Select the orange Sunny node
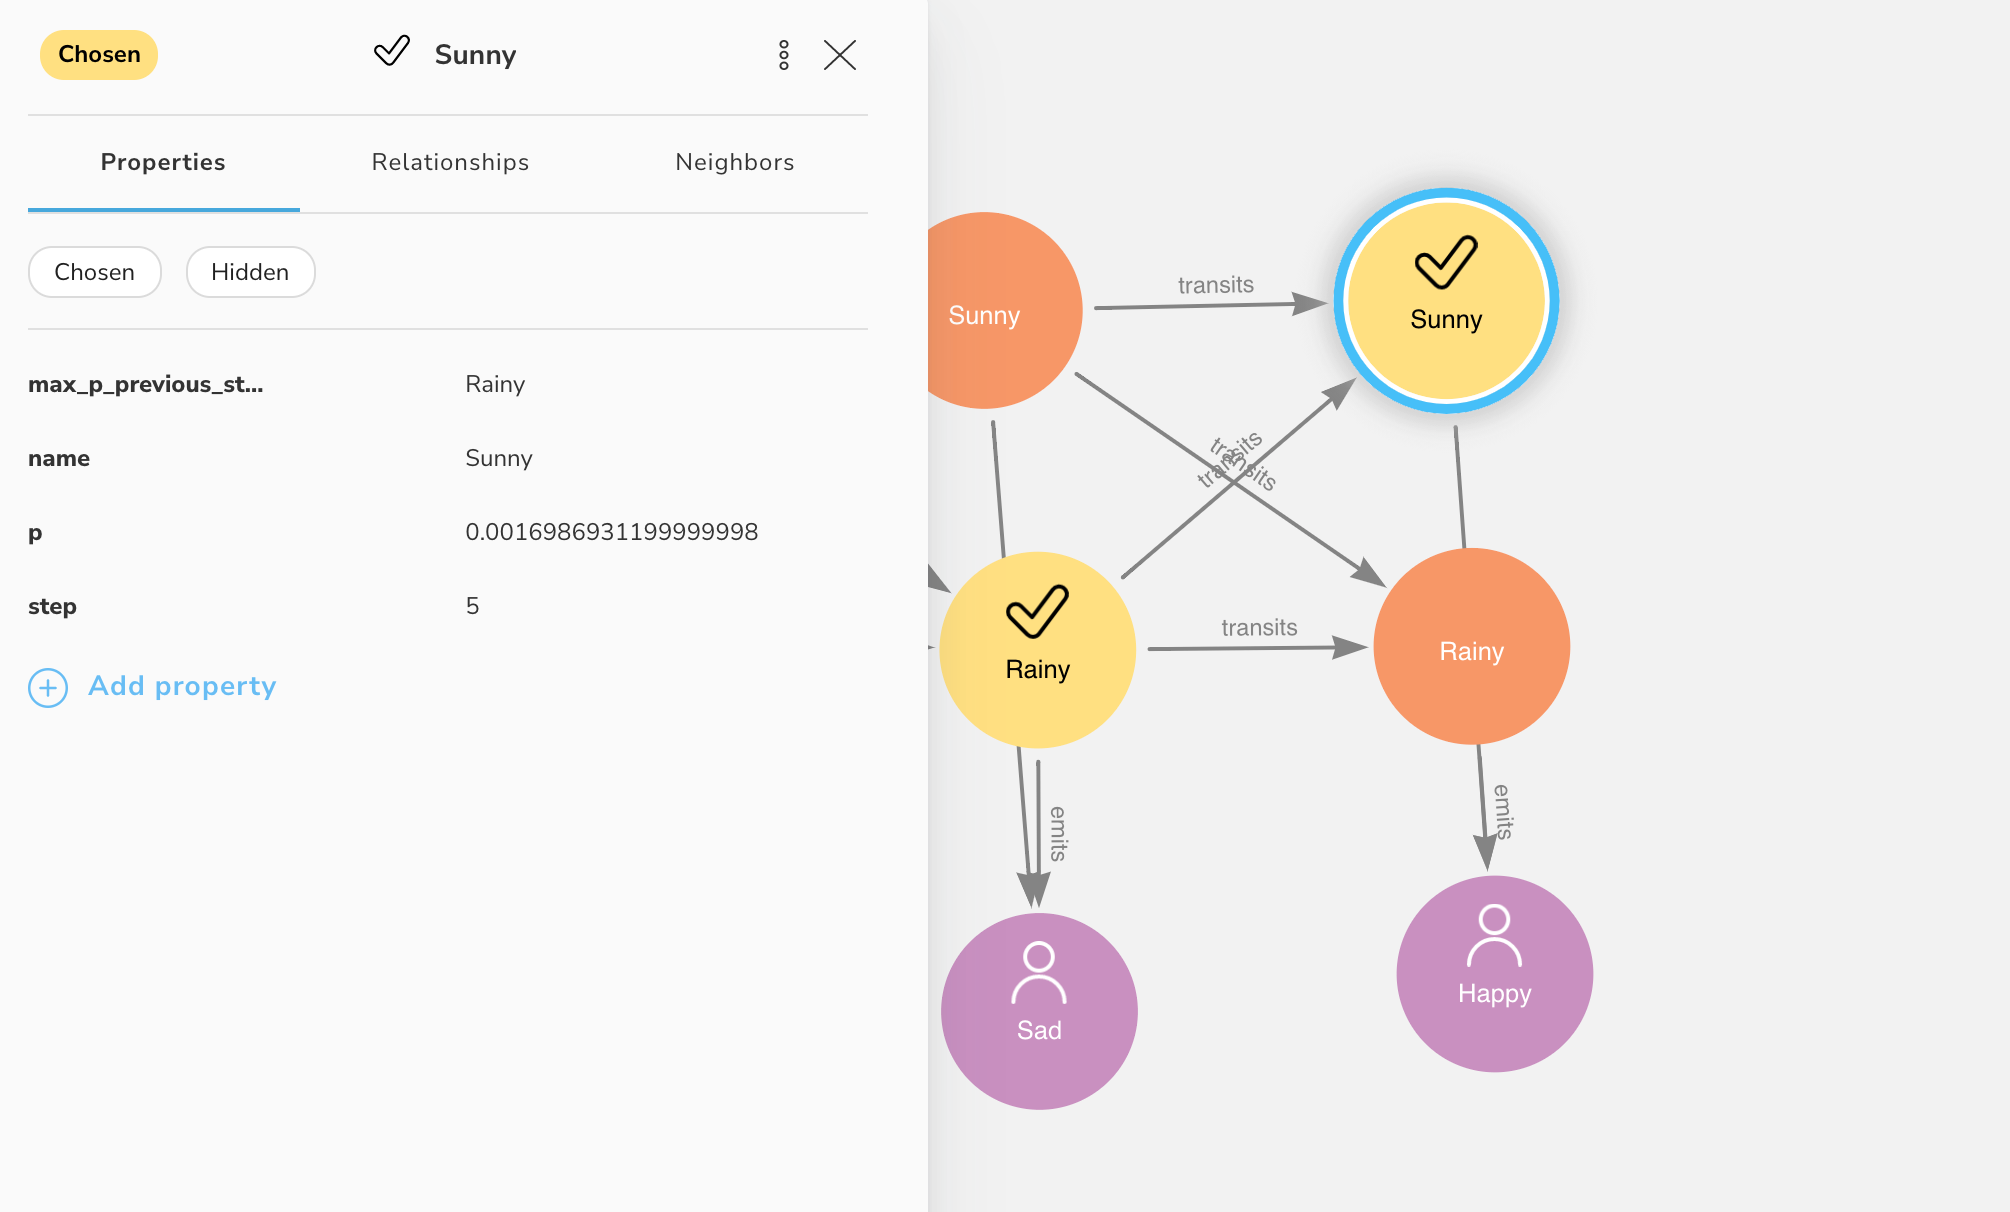Image resolution: width=2010 pixels, height=1212 pixels. (990, 310)
